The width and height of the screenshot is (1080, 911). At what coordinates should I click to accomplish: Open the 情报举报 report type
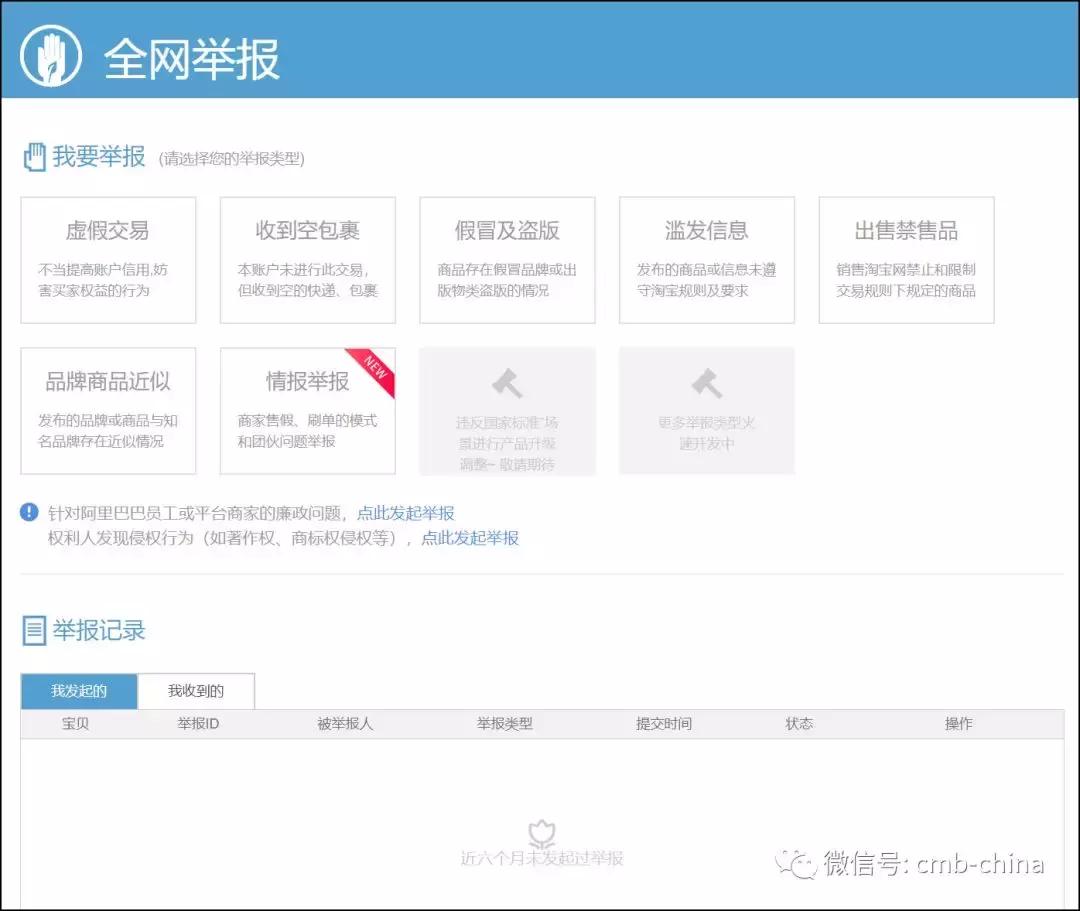307,410
